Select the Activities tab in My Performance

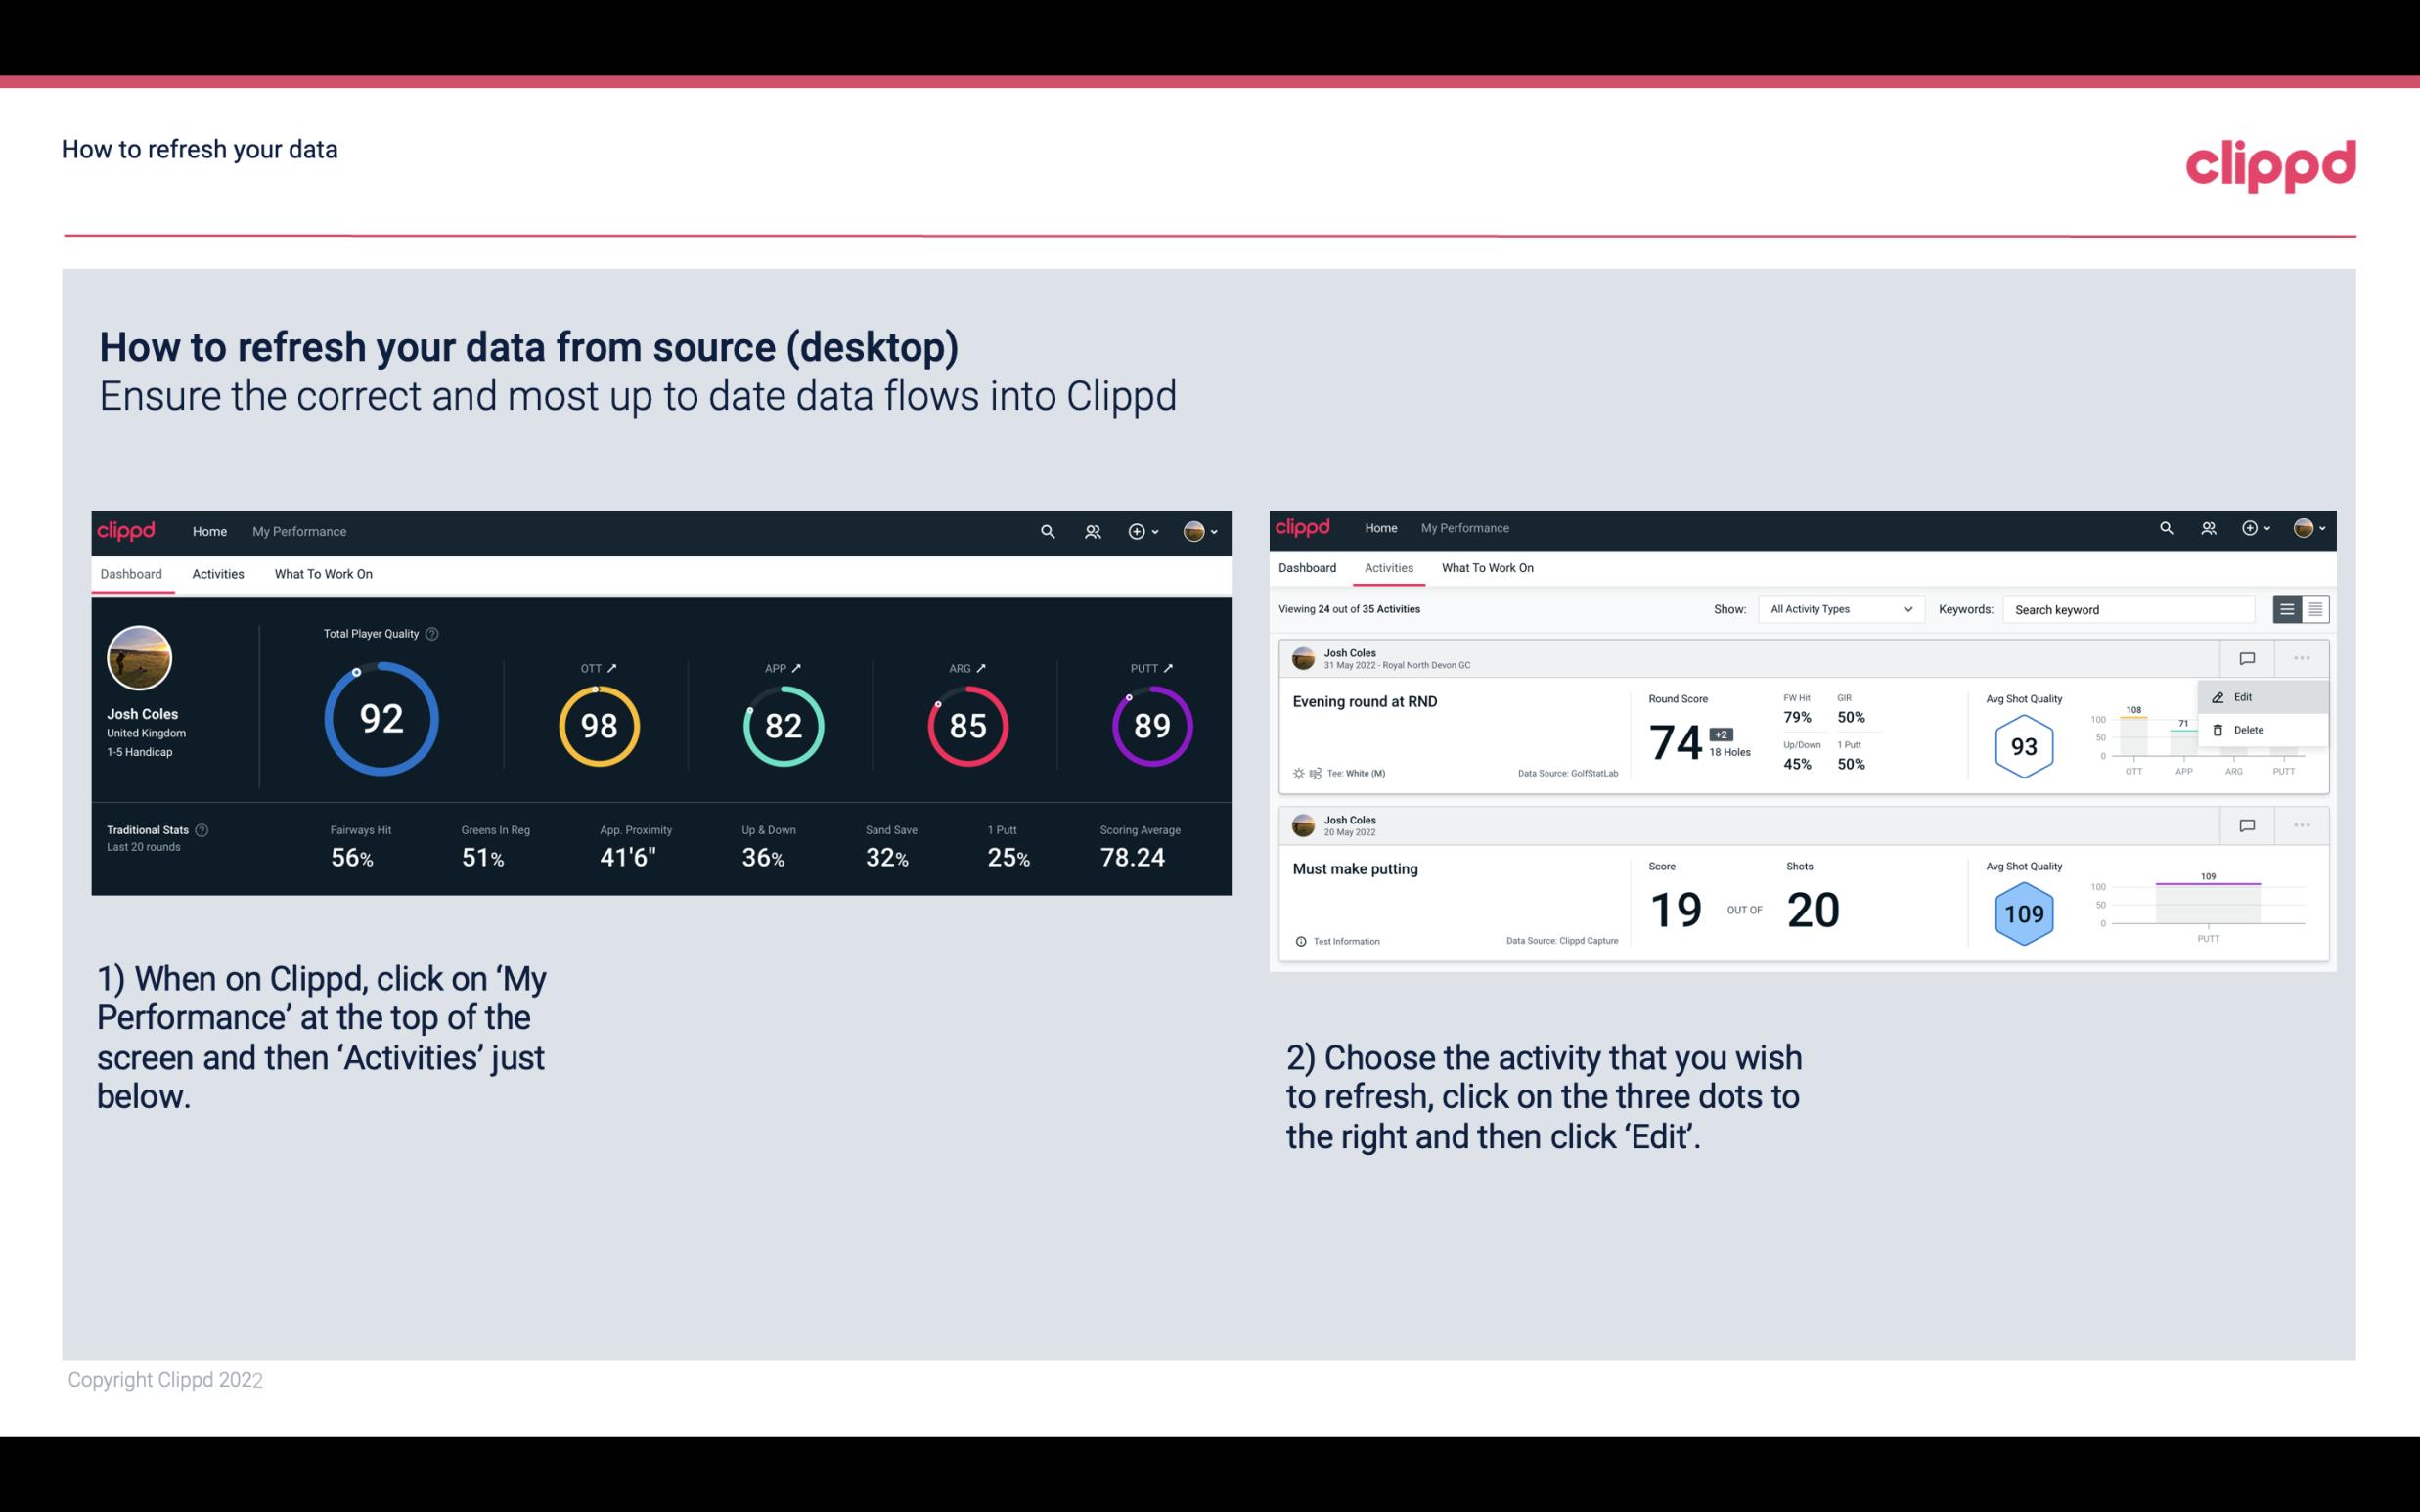pyautogui.click(x=216, y=573)
